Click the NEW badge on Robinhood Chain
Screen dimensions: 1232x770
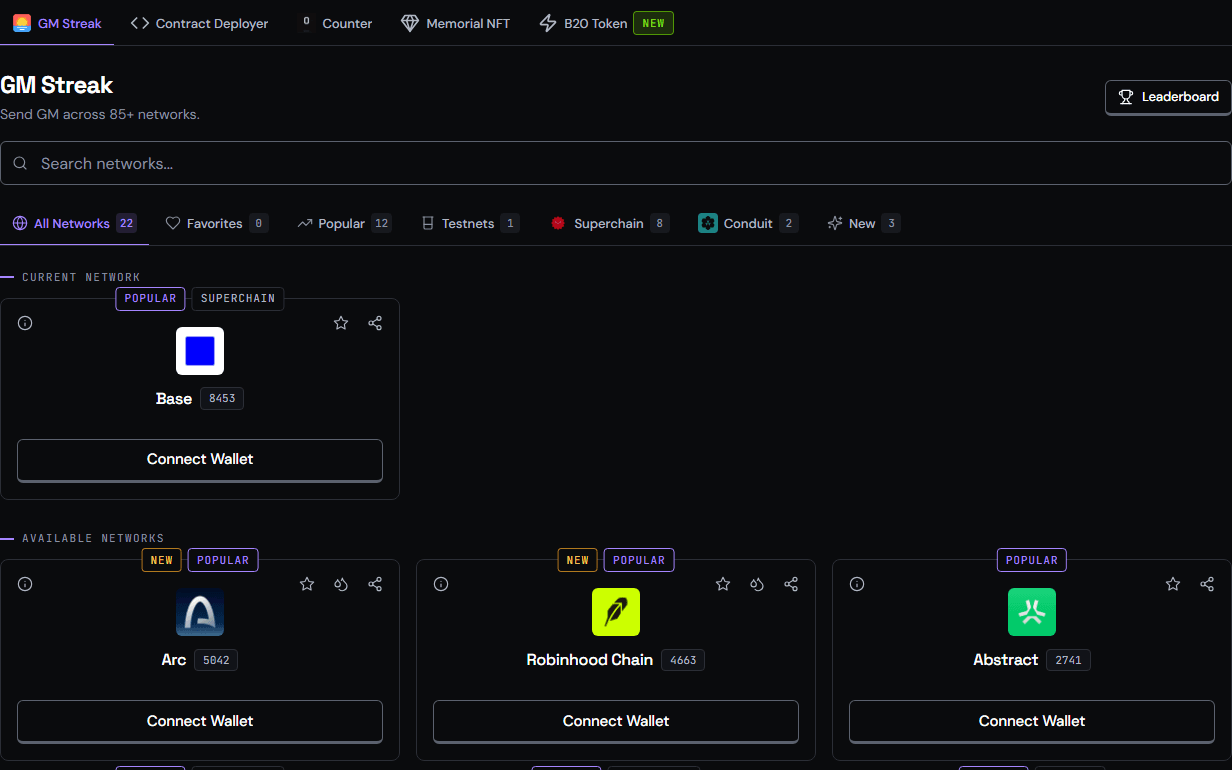pyautogui.click(x=578, y=560)
